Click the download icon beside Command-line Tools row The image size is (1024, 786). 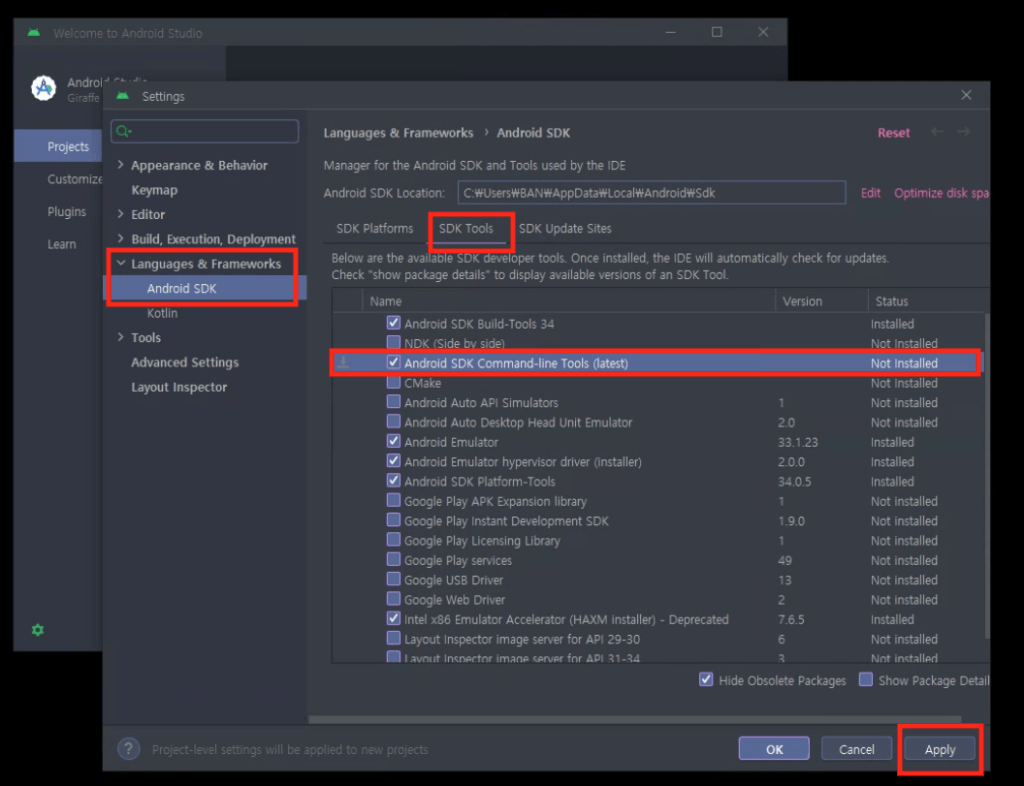(x=344, y=362)
